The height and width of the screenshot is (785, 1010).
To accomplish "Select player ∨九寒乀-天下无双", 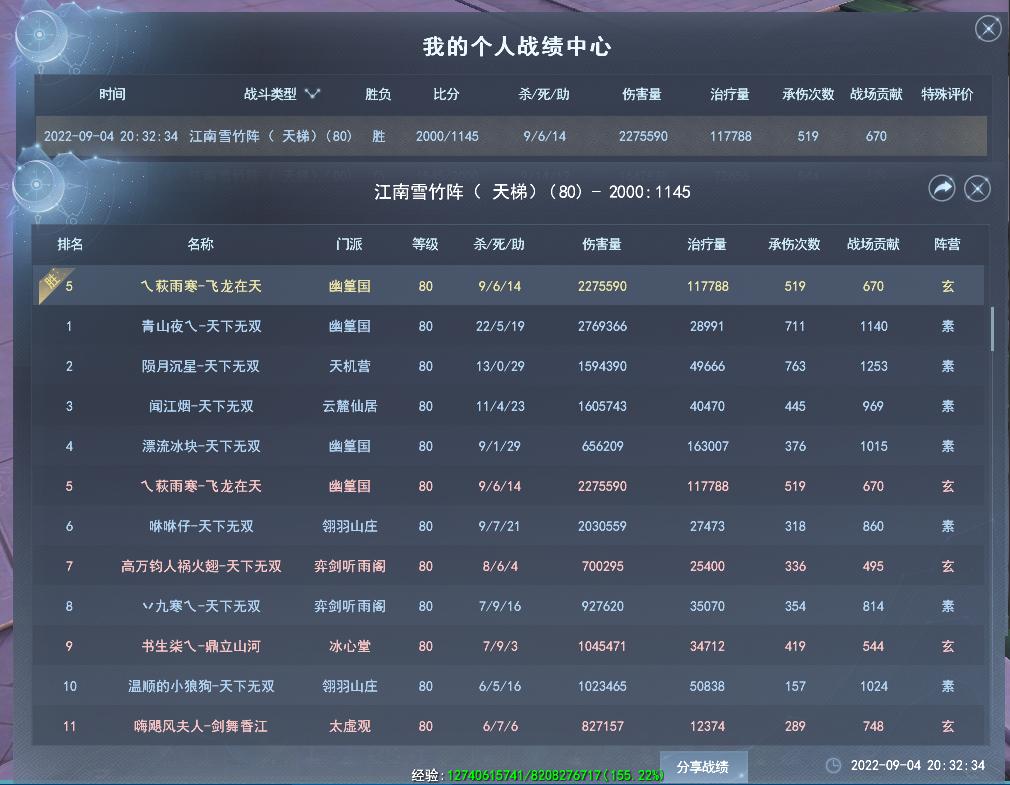I will coord(202,606).
